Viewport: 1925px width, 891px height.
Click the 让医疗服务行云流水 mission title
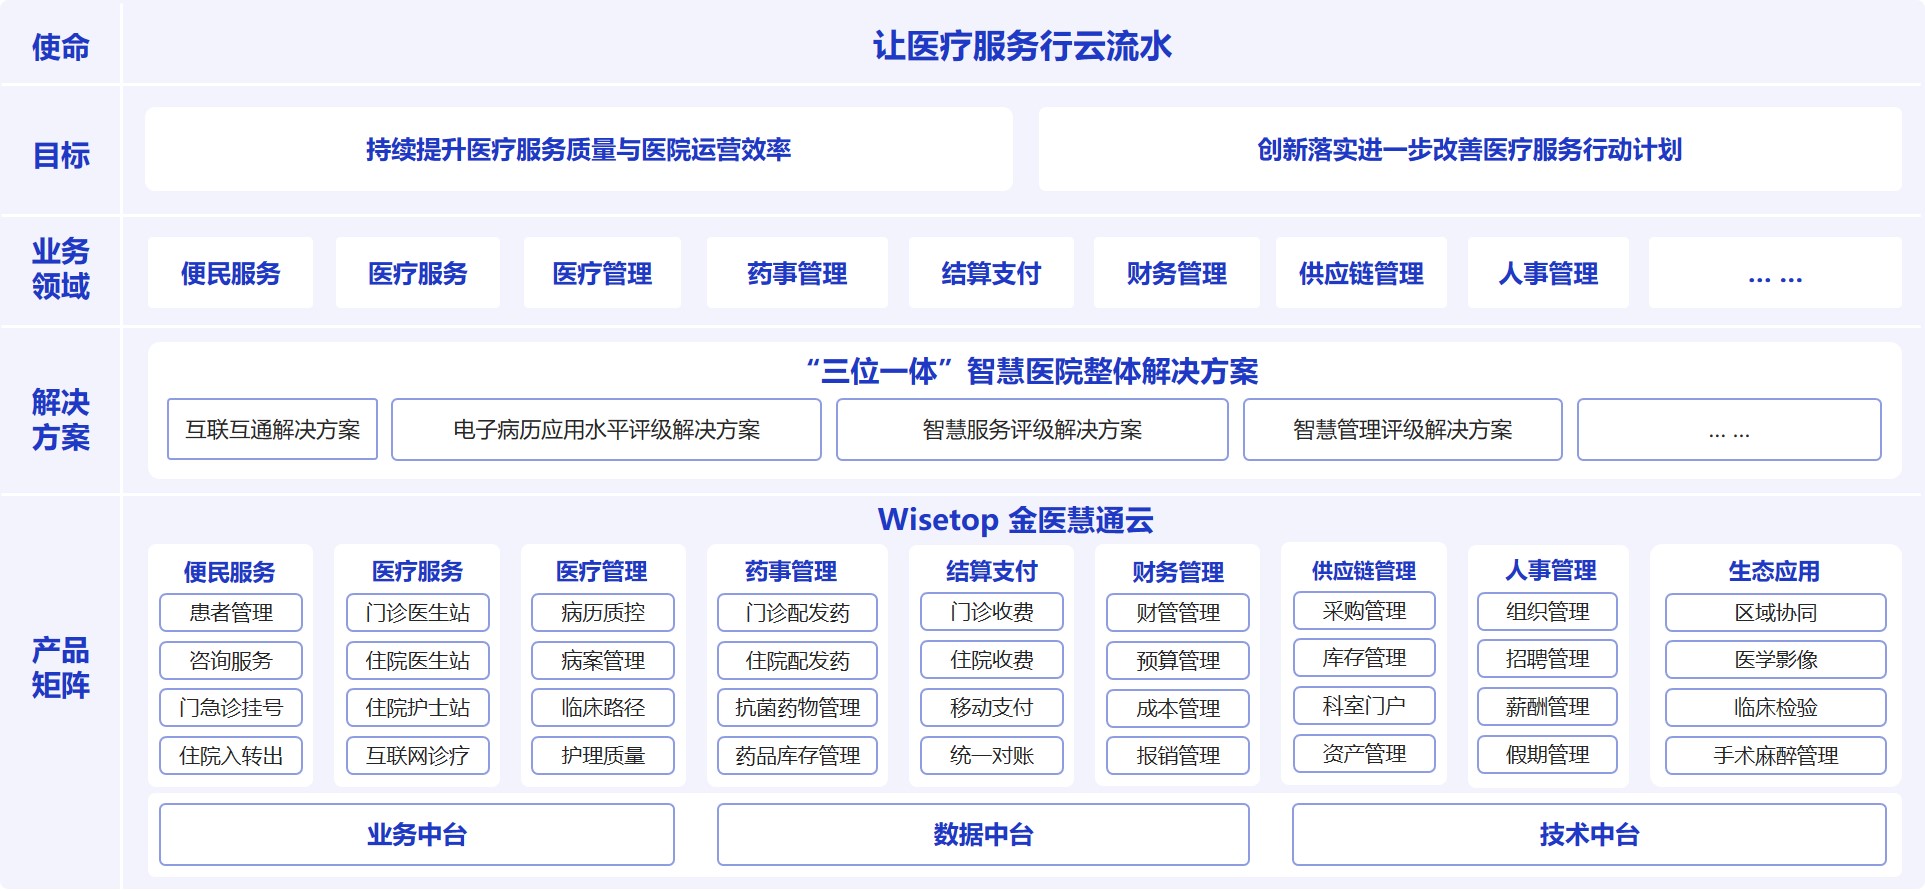[x=1022, y=46]
